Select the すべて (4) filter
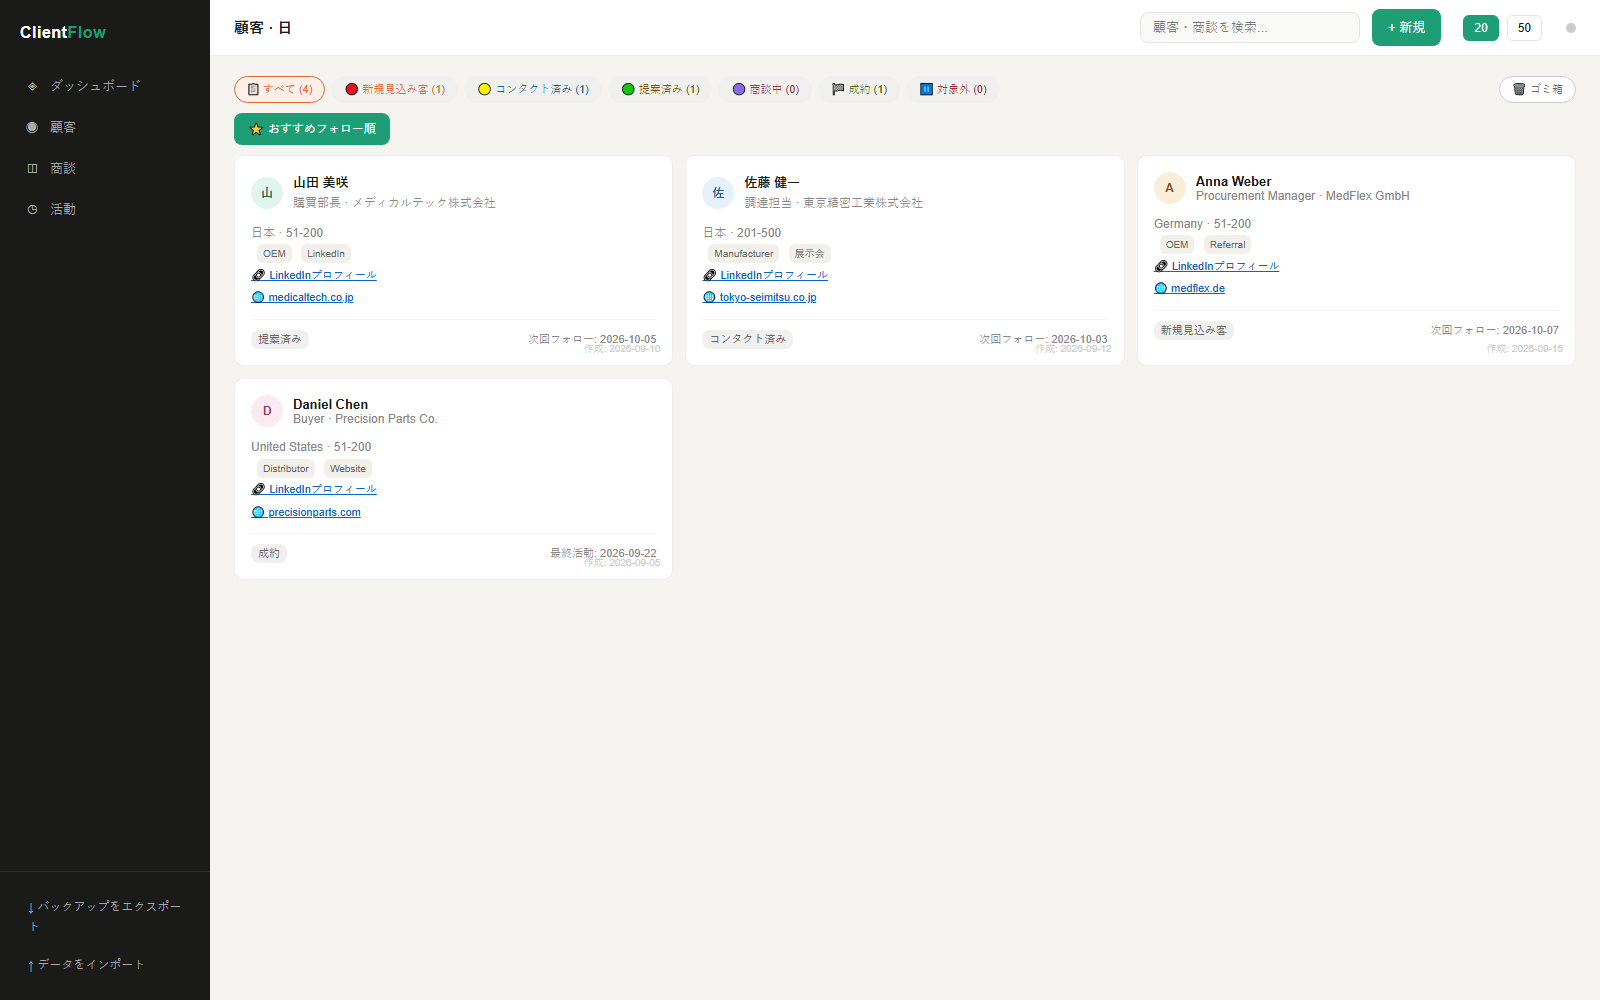 (x=279, y=89)
